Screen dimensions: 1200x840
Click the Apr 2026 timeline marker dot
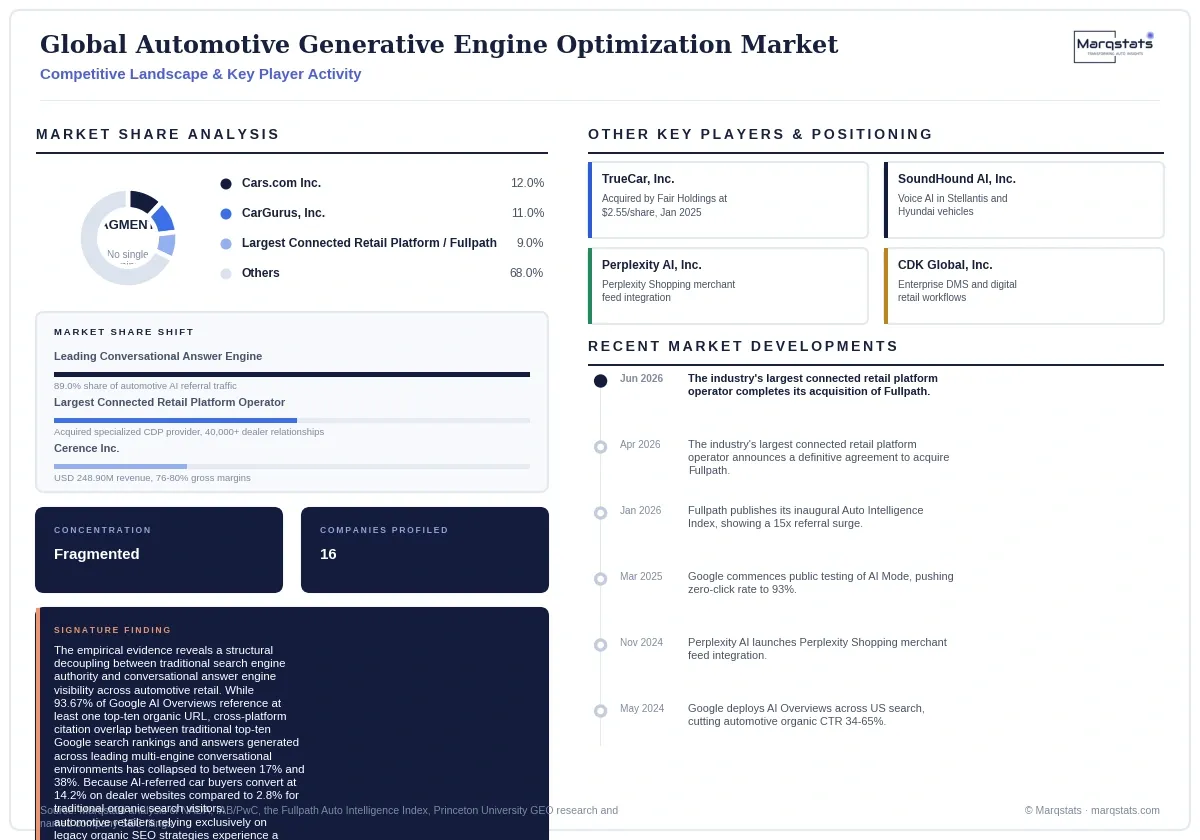point(600,447)
